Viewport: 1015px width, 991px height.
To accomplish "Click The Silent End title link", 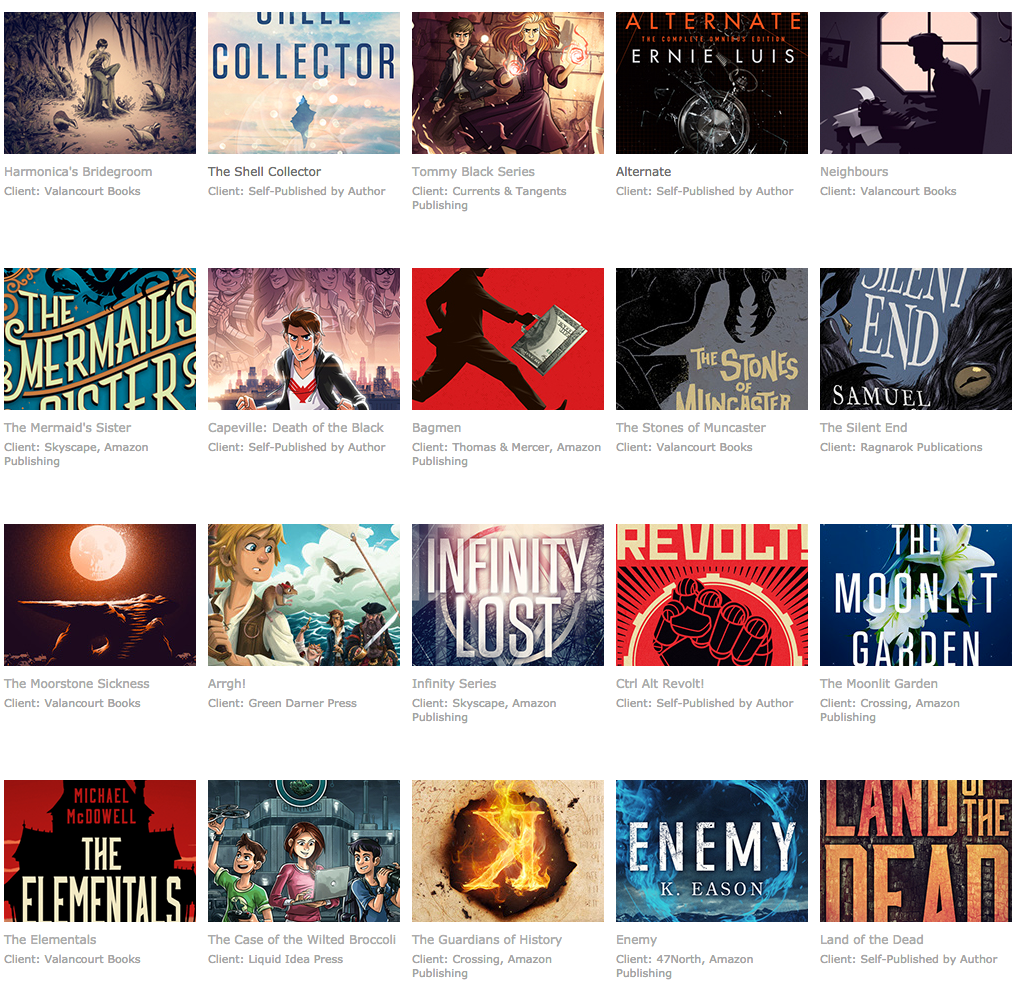I will click(863, 427).
